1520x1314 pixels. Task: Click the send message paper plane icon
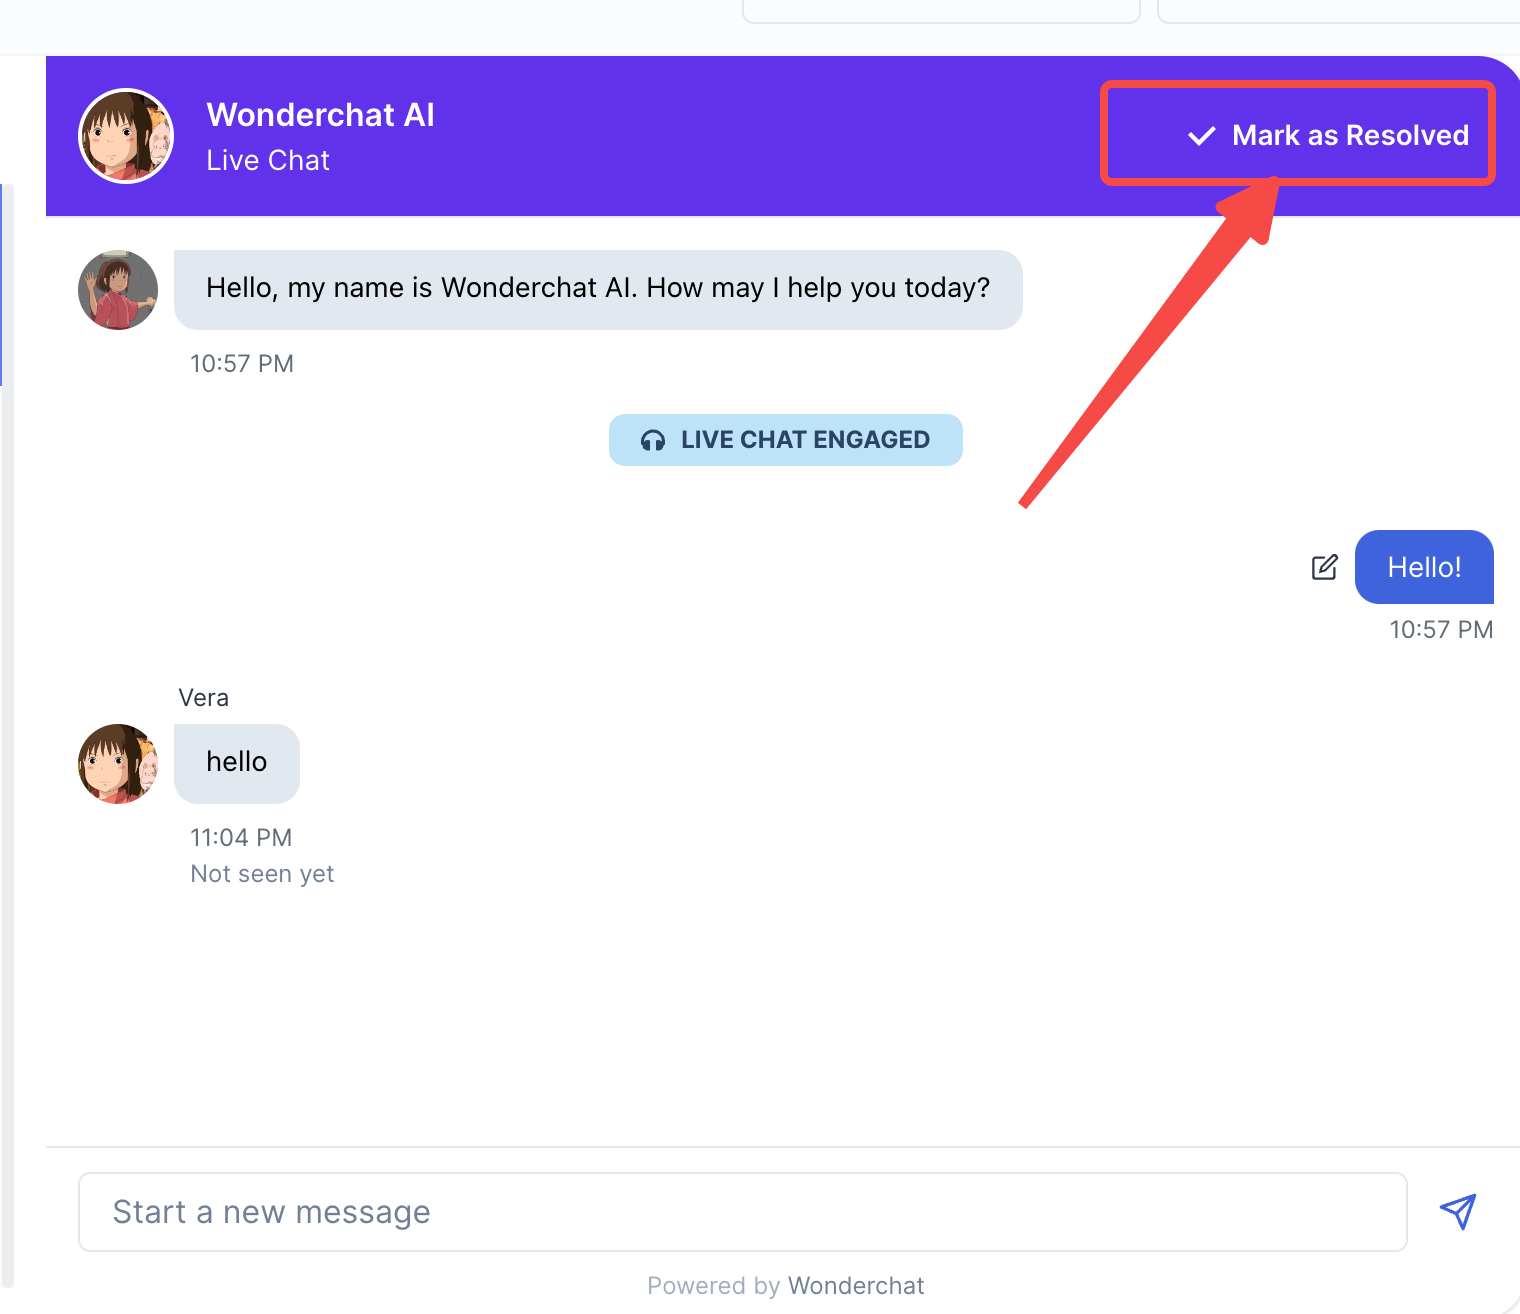(1457, 1211)
